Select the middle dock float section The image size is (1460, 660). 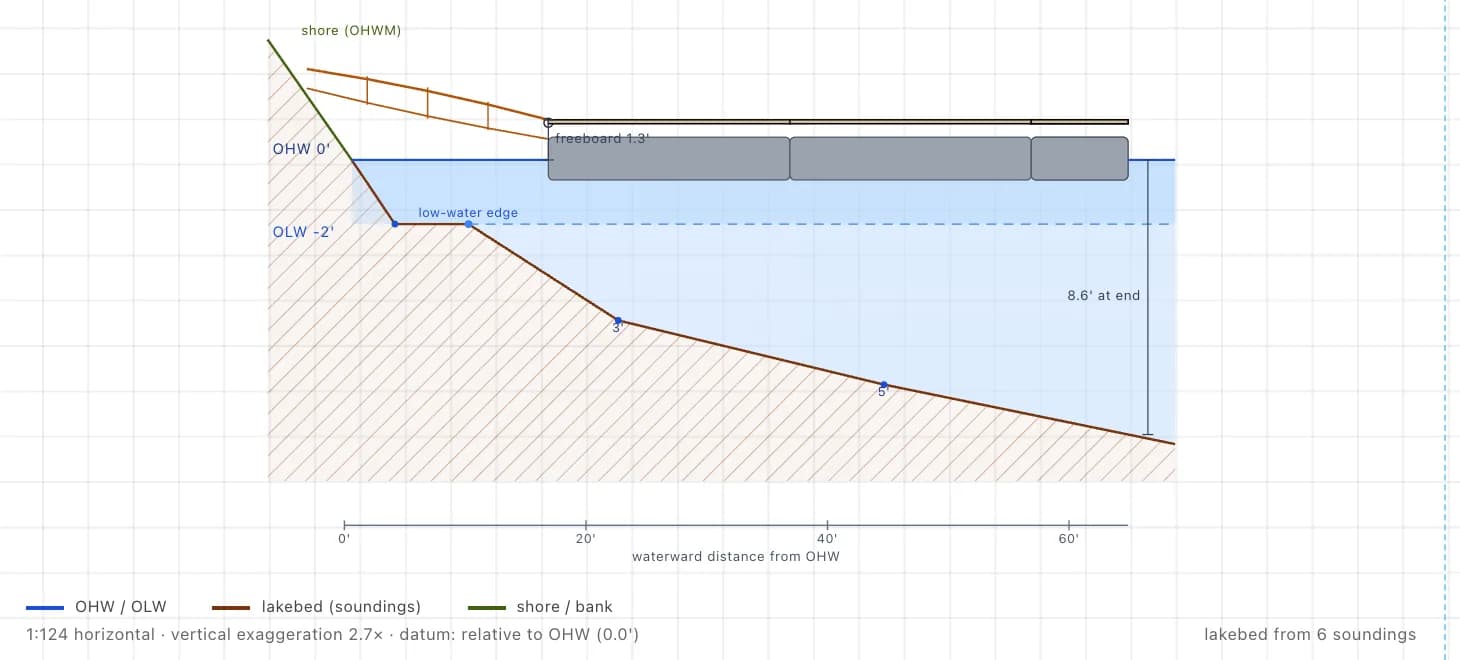[x=910, y=158]
